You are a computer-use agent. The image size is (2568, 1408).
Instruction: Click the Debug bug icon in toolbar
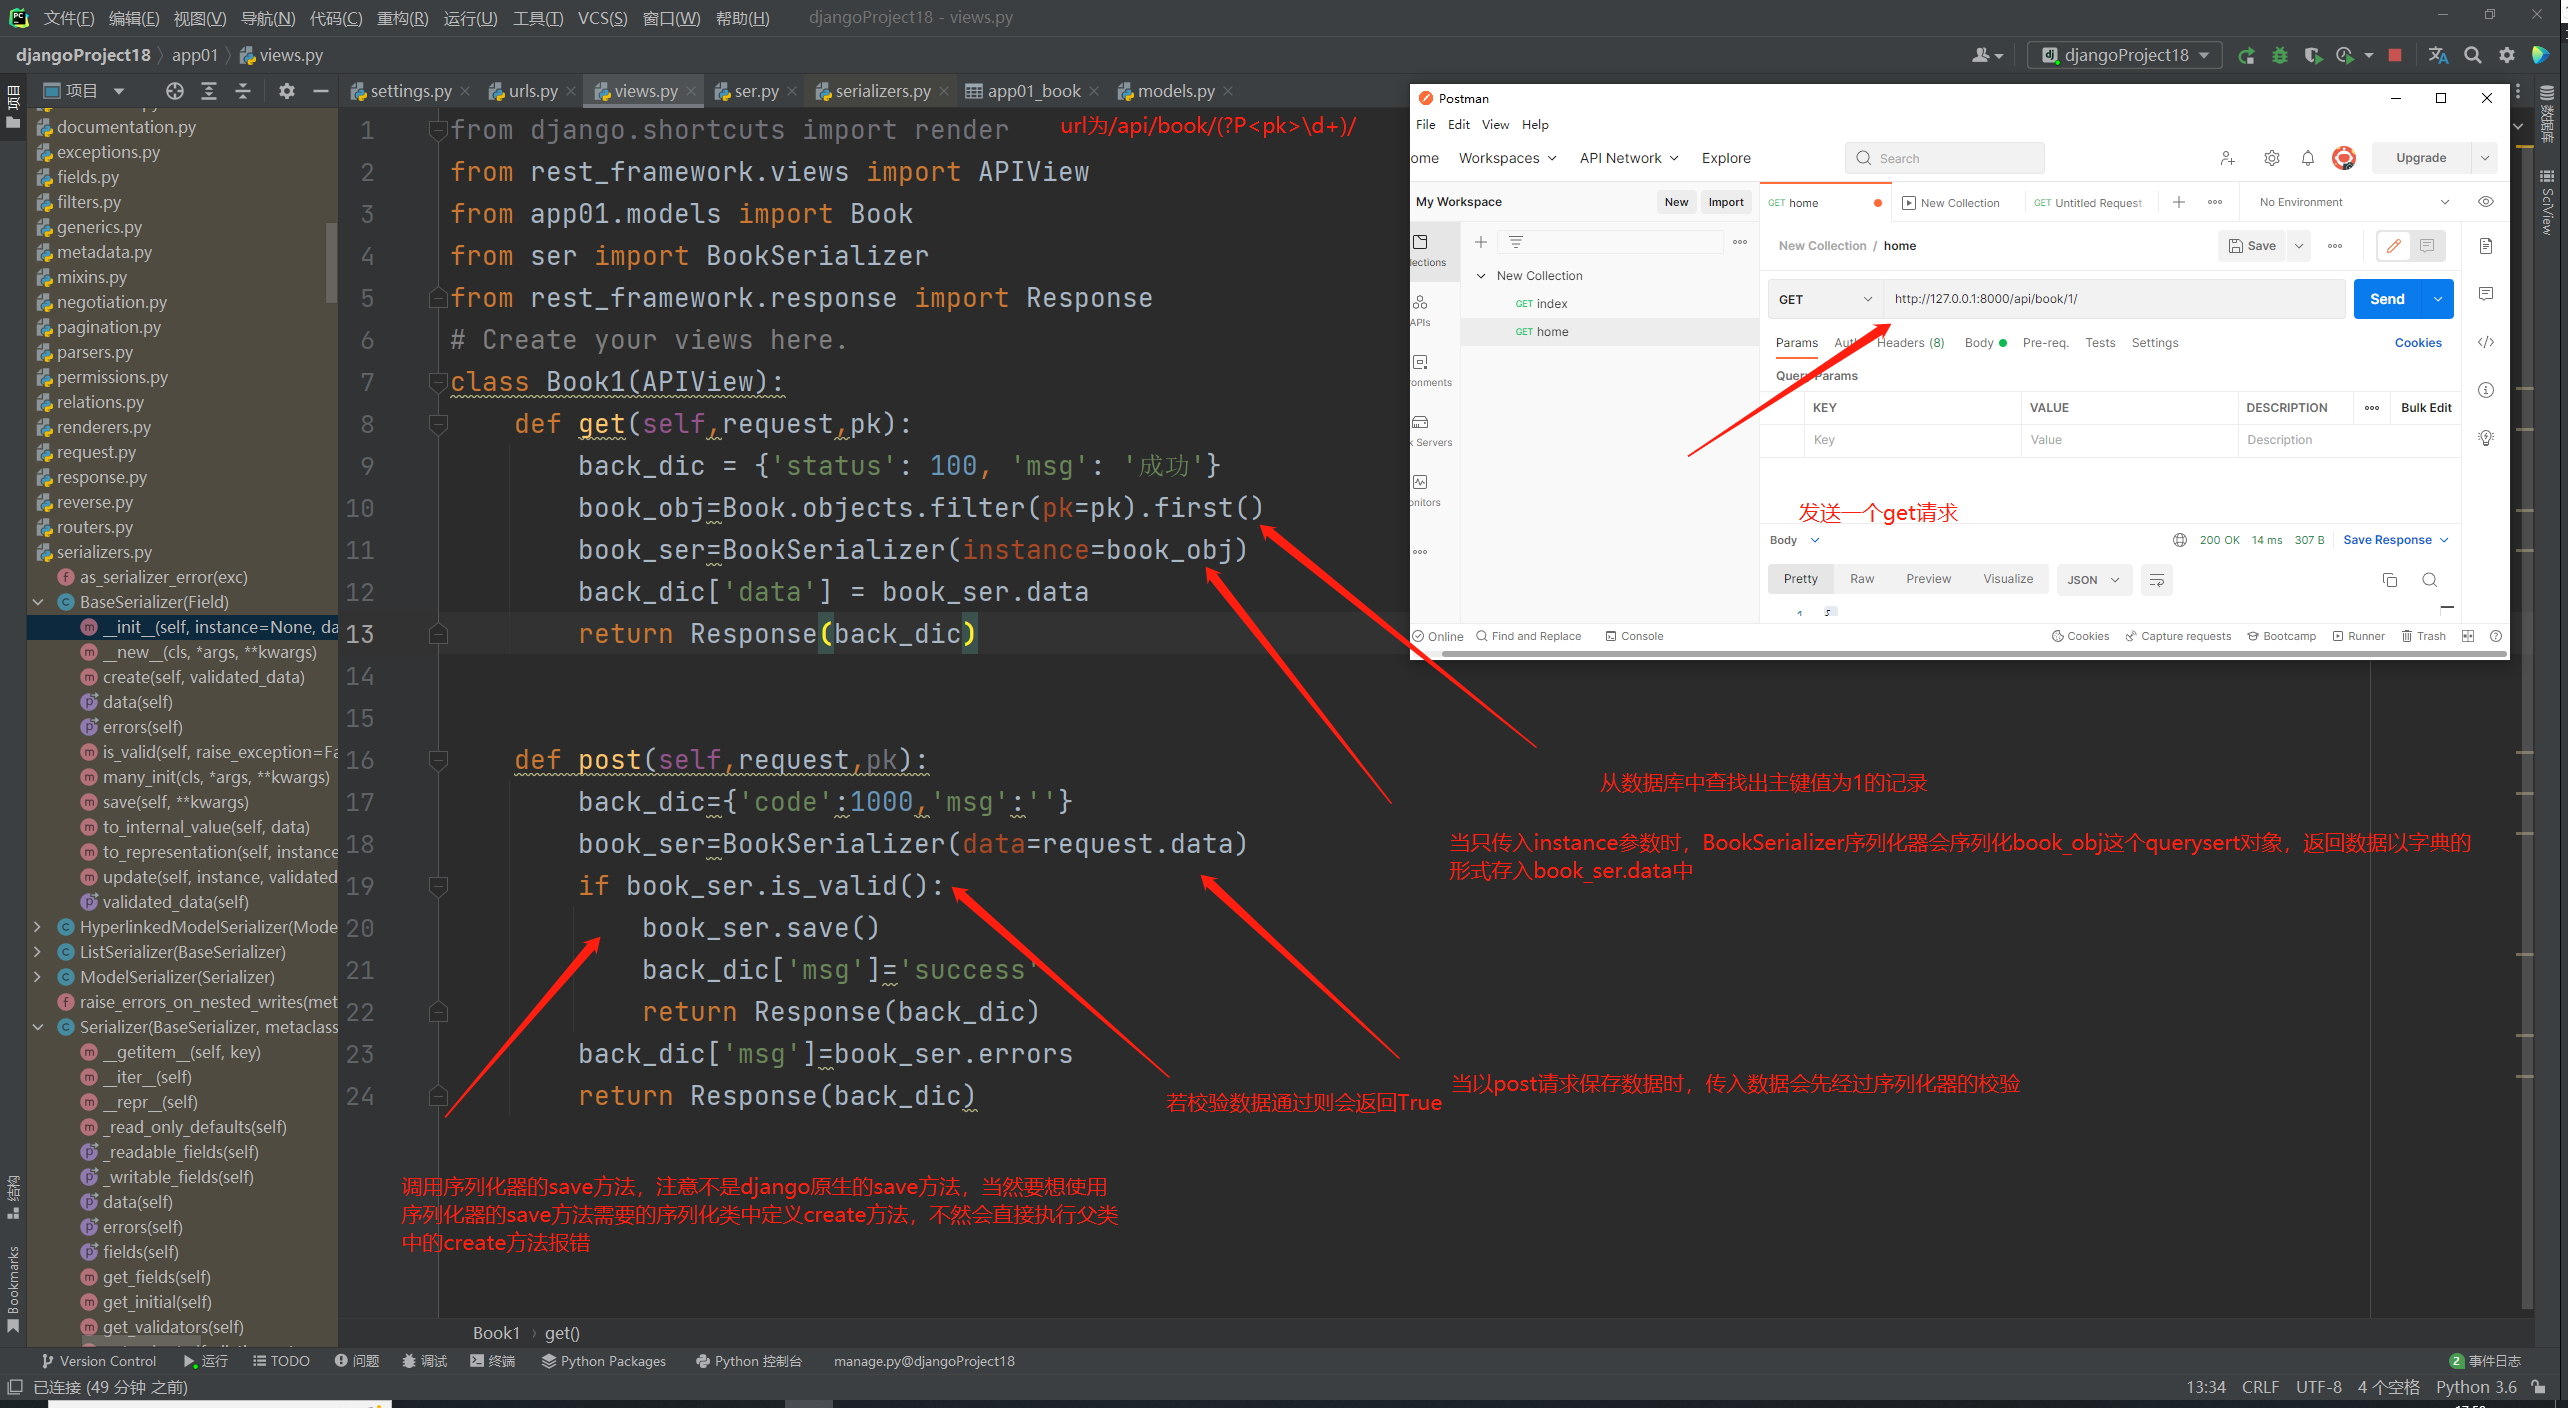click(x=2280, y=55)
